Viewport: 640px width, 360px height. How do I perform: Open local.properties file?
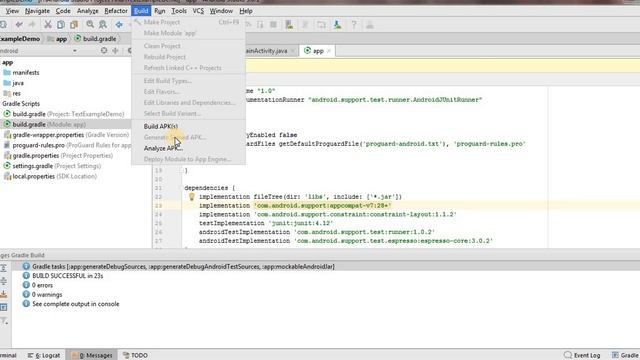[50, 177]
